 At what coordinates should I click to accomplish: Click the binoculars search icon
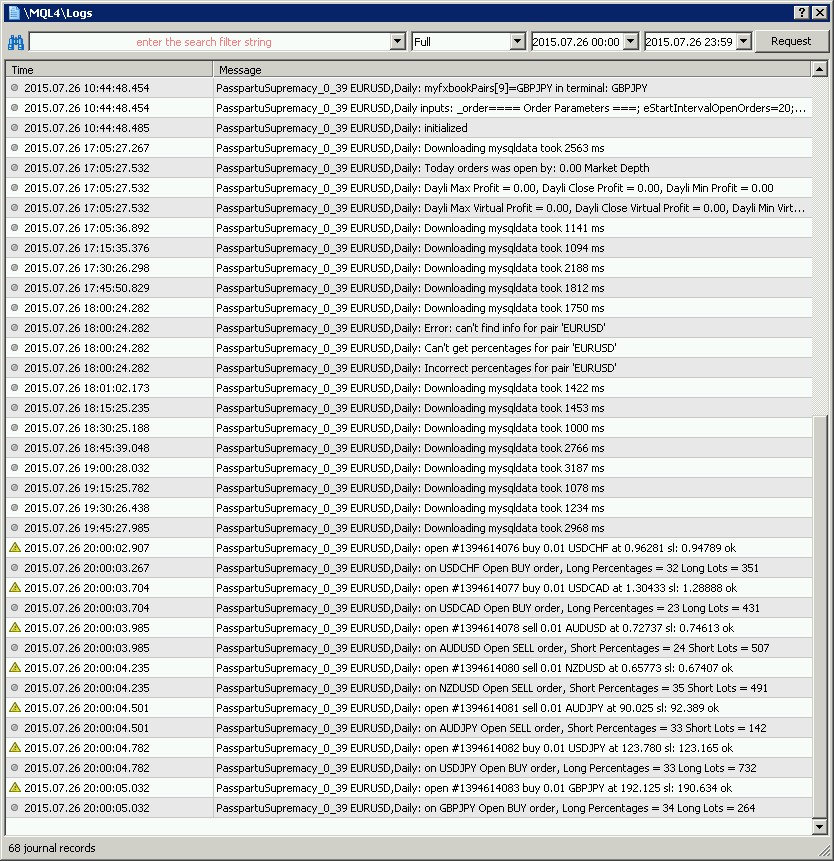point(16,42)
